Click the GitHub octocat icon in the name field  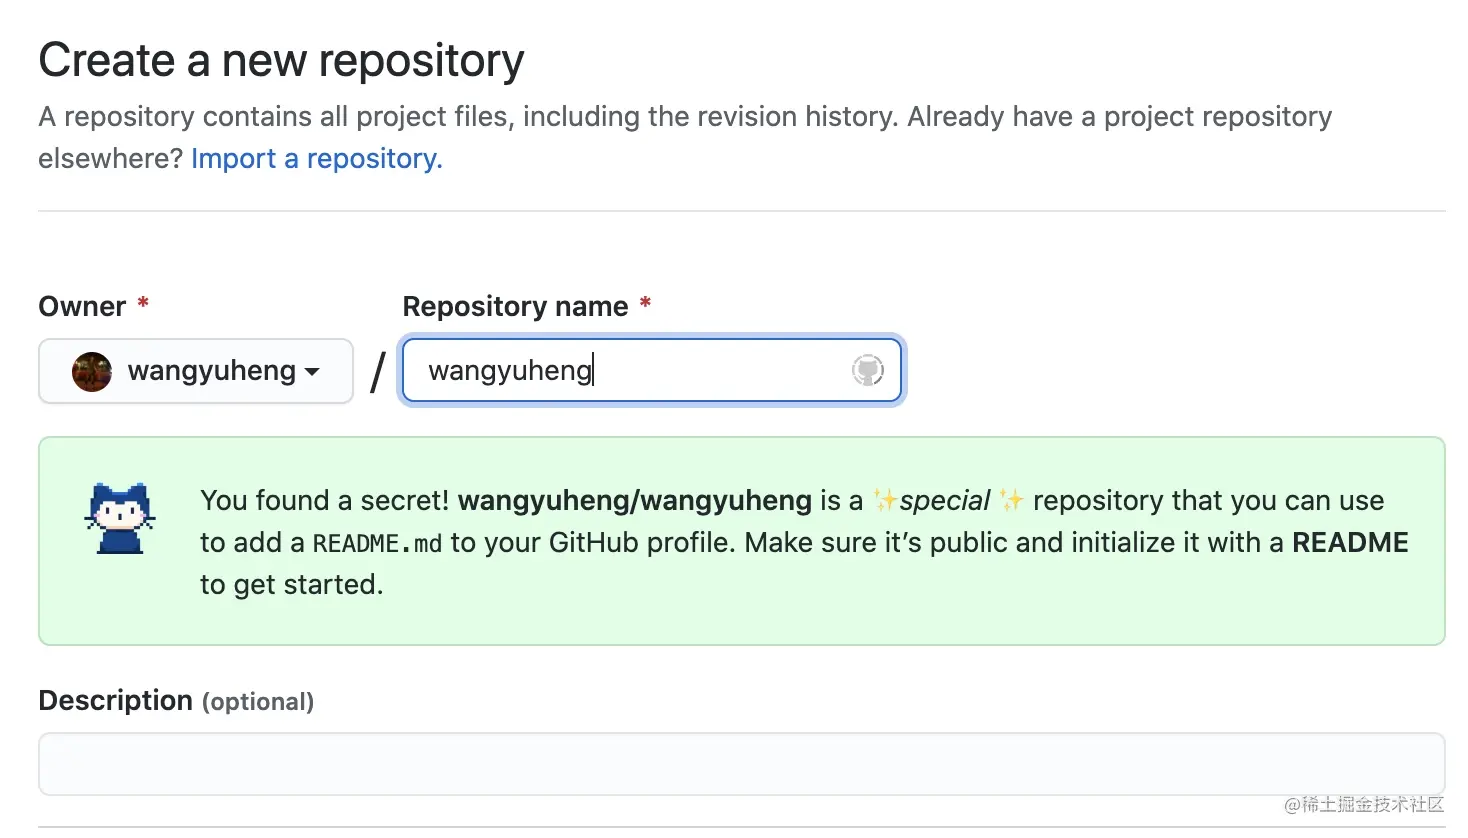click(867, 370)
